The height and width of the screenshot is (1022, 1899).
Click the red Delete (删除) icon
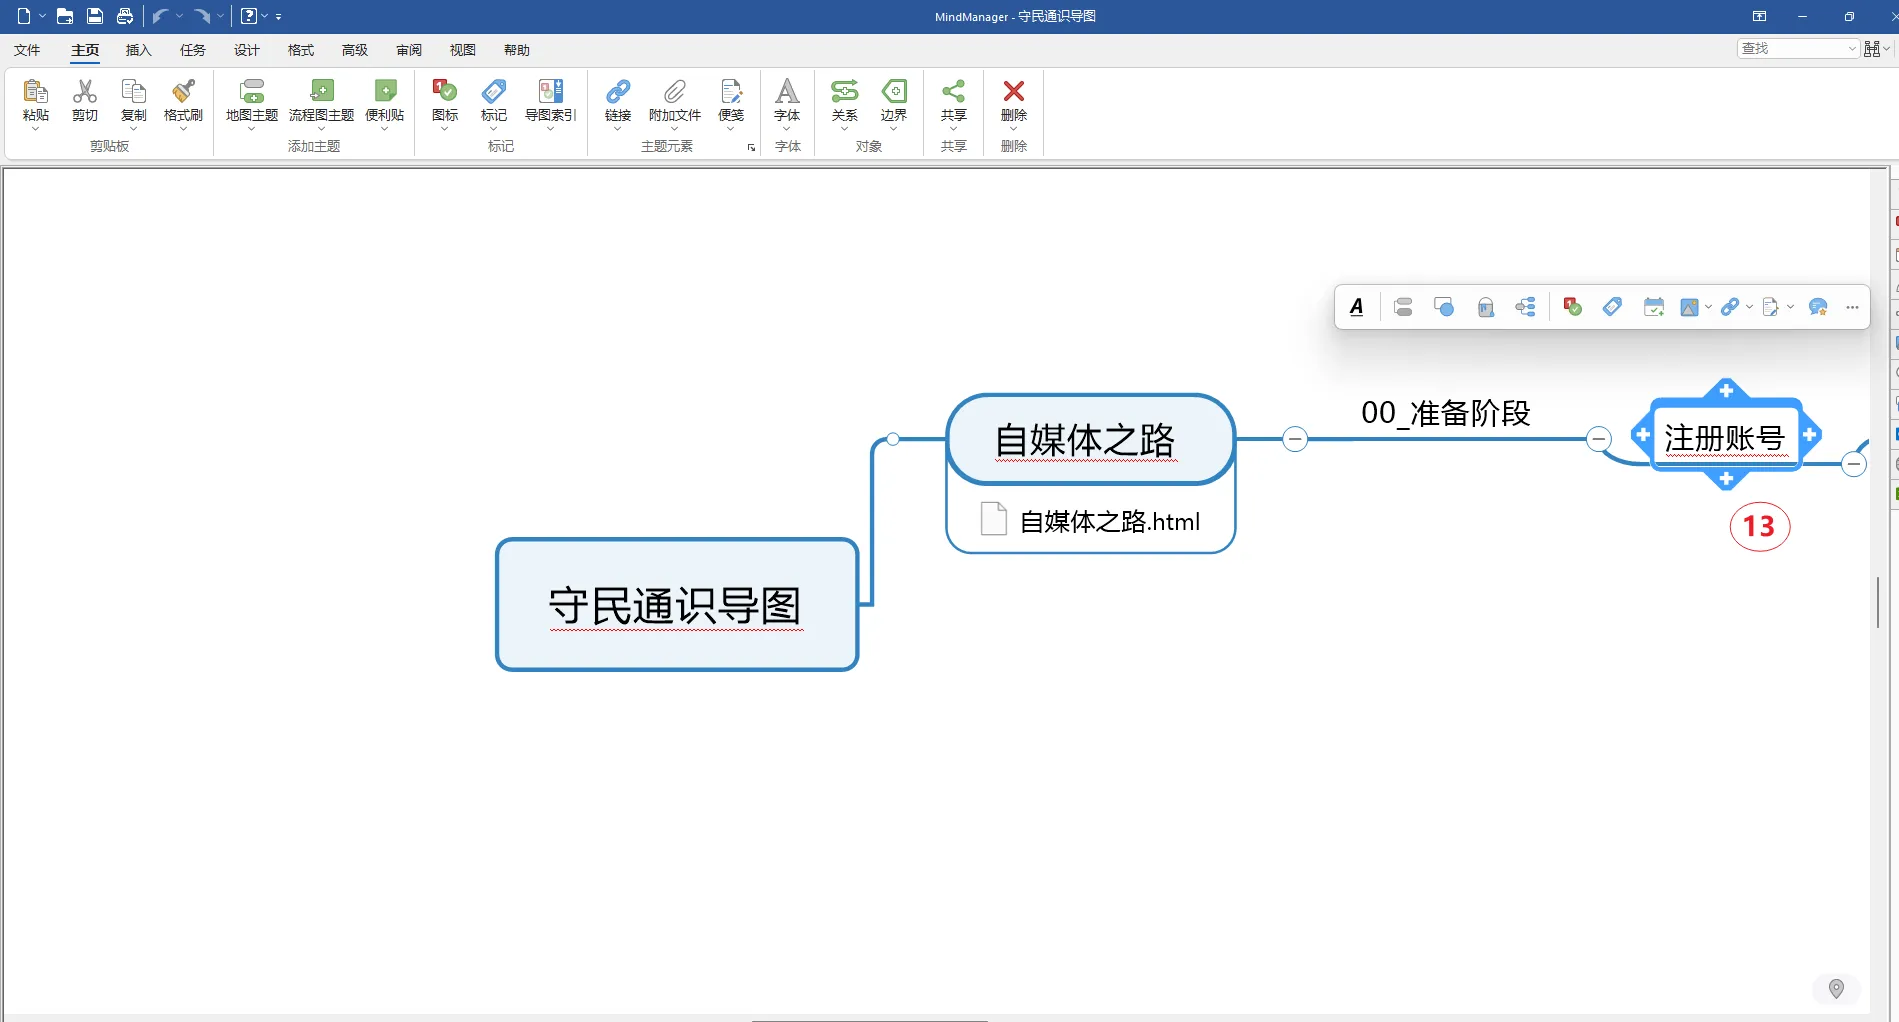tap(1014, 92)
